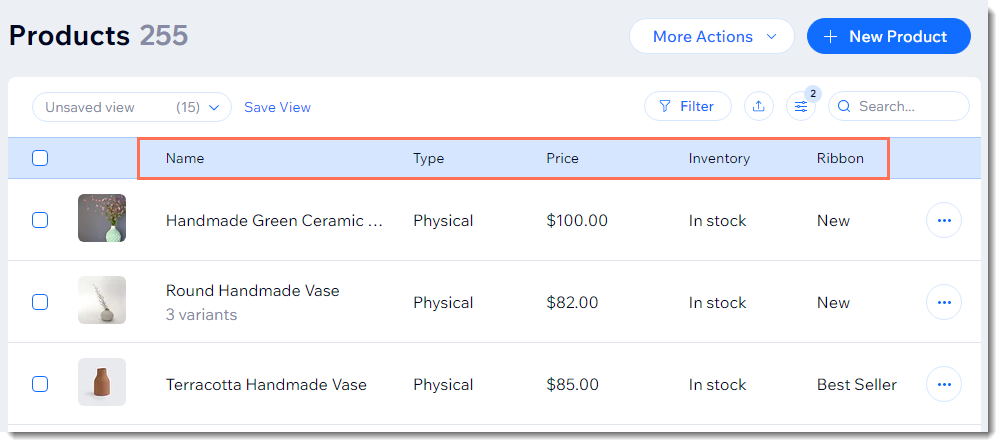1003x447 pixels.
Task: Open more options for Round Handmade Vase
Action: (x=944, y=302)
